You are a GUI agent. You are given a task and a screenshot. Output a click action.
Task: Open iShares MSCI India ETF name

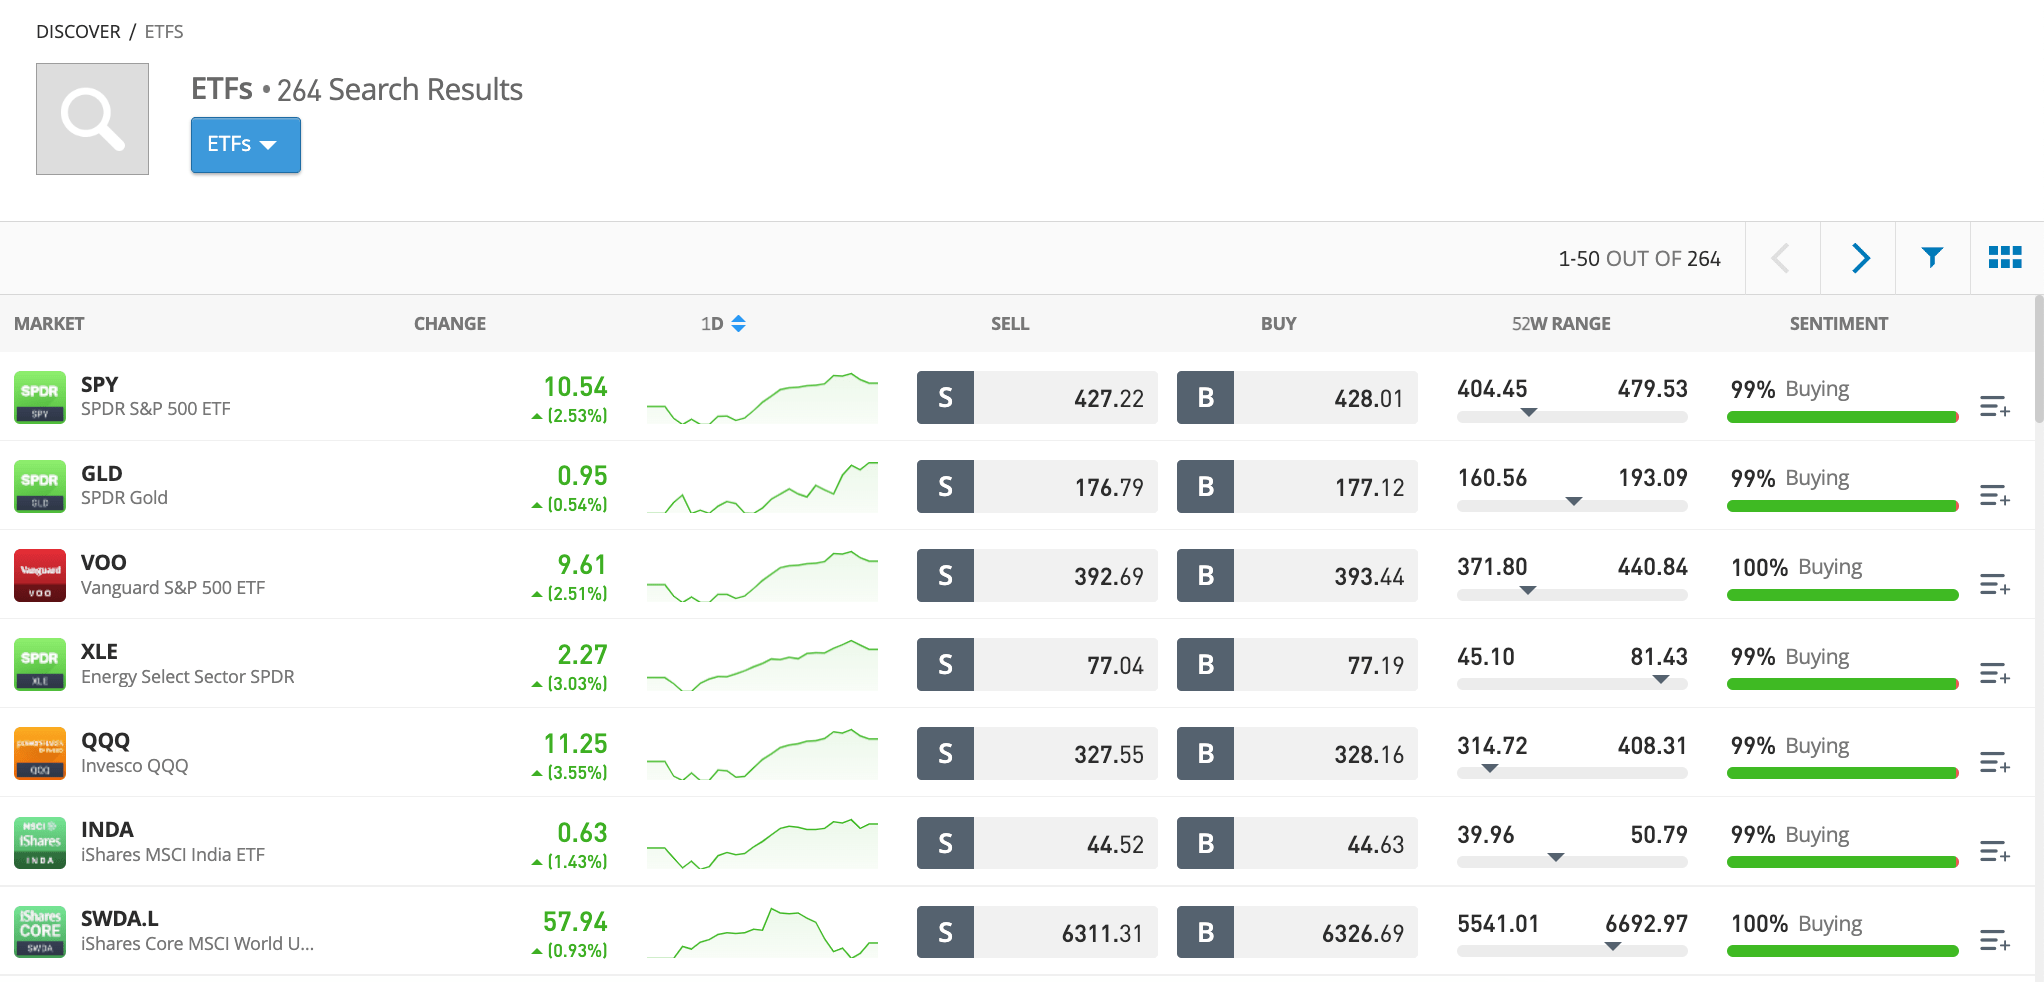[x=173, y=855]
